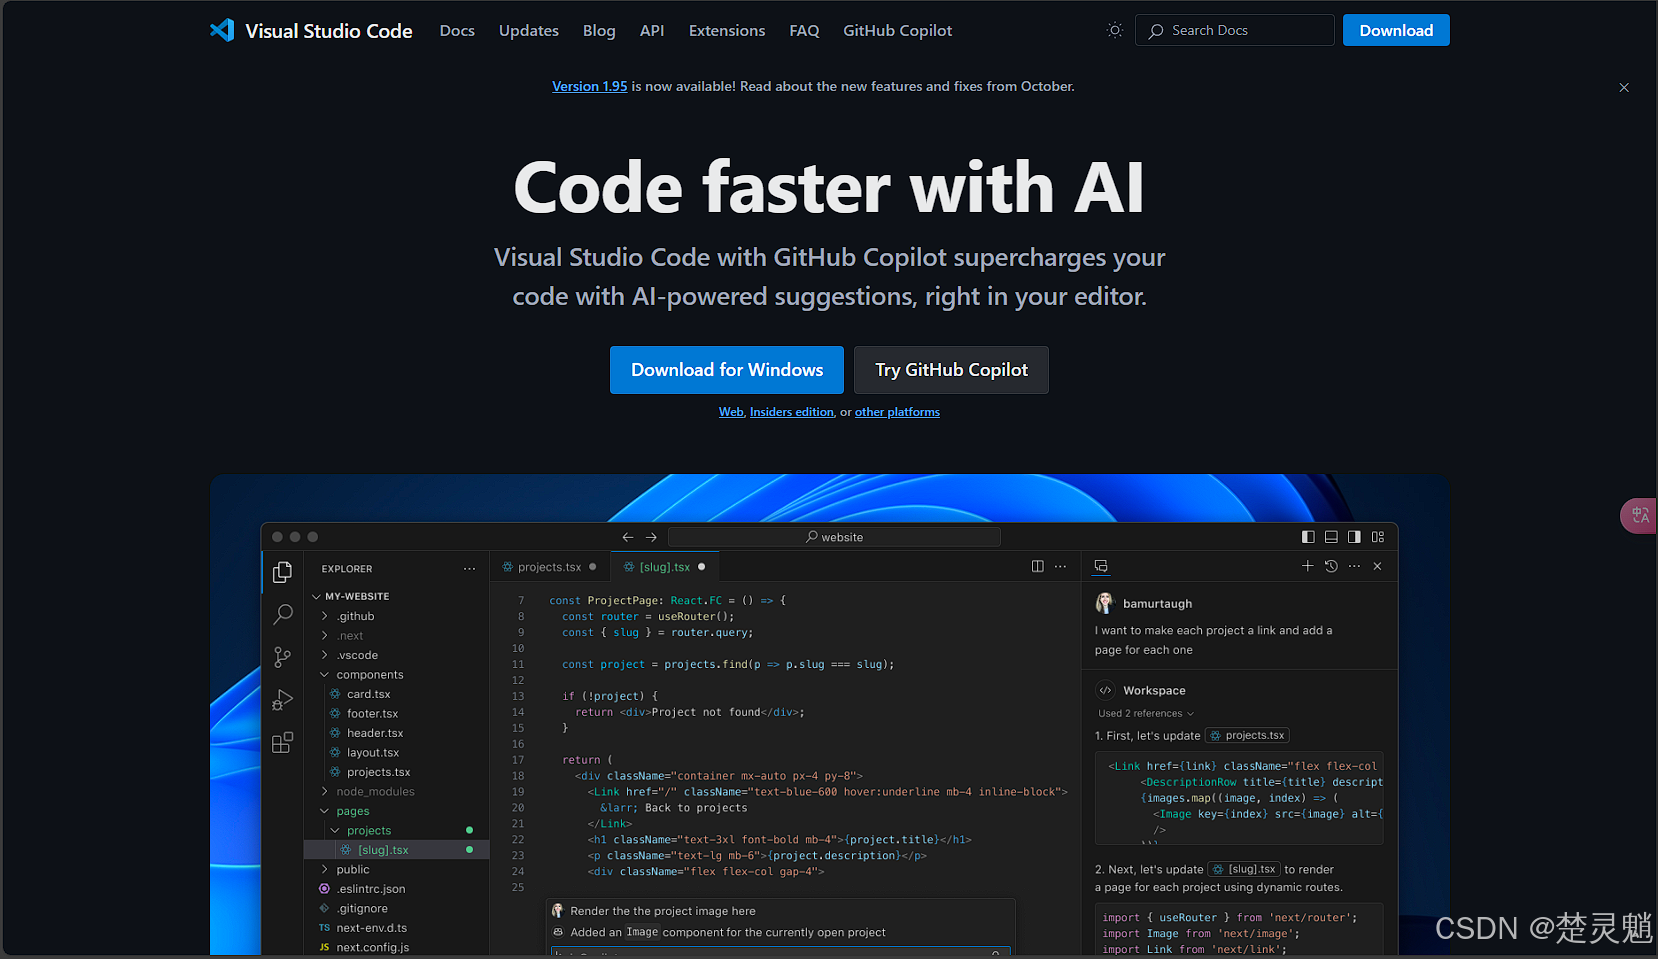Split the editor with split icon
Screen dimensions: 1658x959
click(1038, 566)
